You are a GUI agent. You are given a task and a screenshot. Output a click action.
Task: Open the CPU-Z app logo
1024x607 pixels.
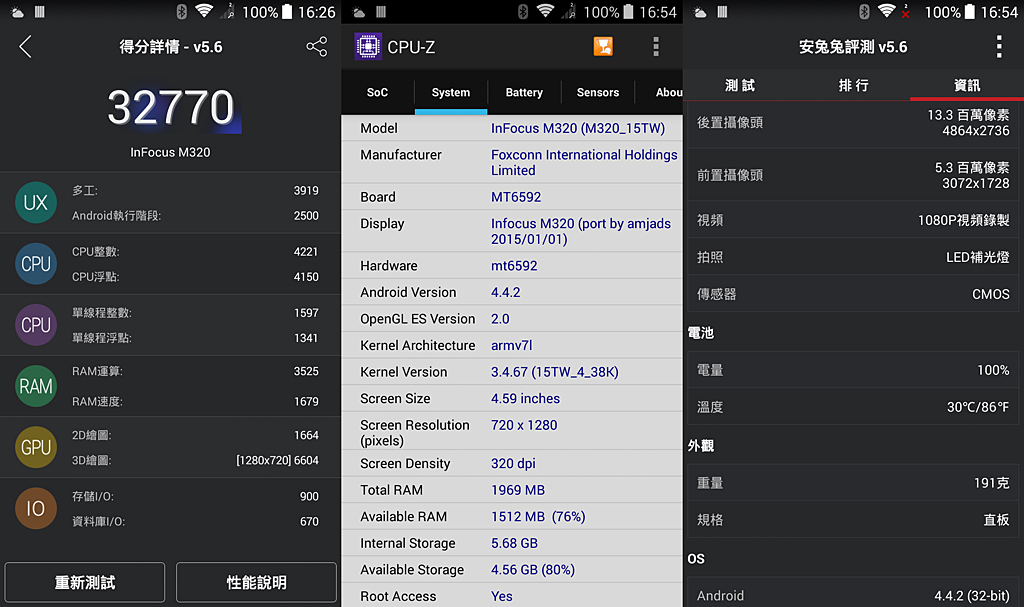click(368, 46)
